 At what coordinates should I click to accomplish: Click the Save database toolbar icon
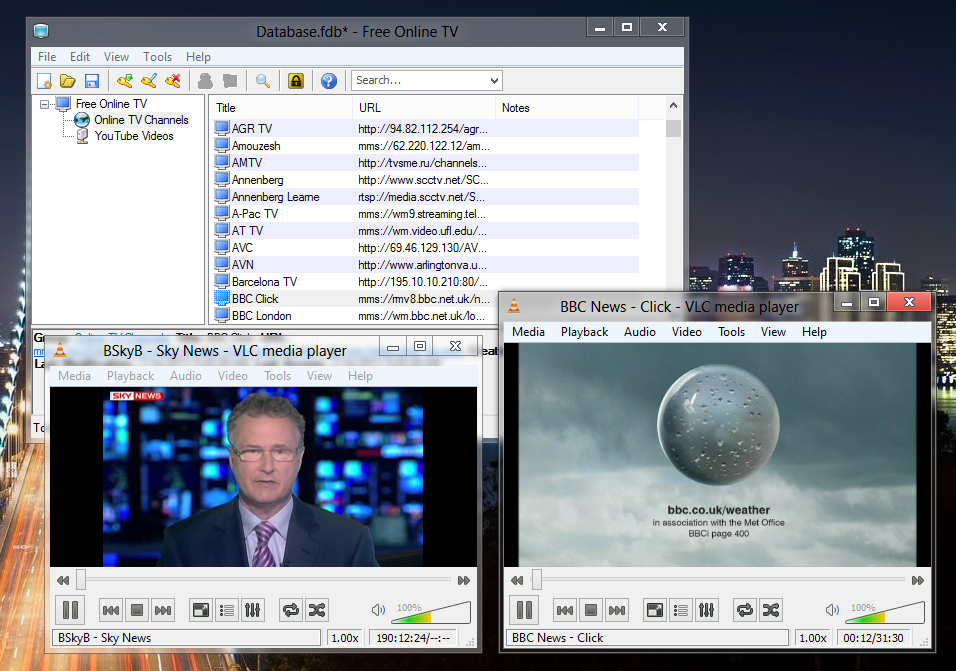click(92, 81)
